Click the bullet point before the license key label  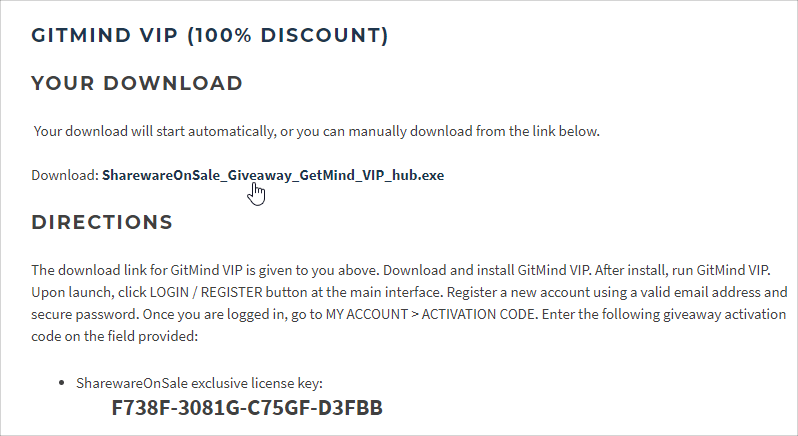click(x=62, y=383)
